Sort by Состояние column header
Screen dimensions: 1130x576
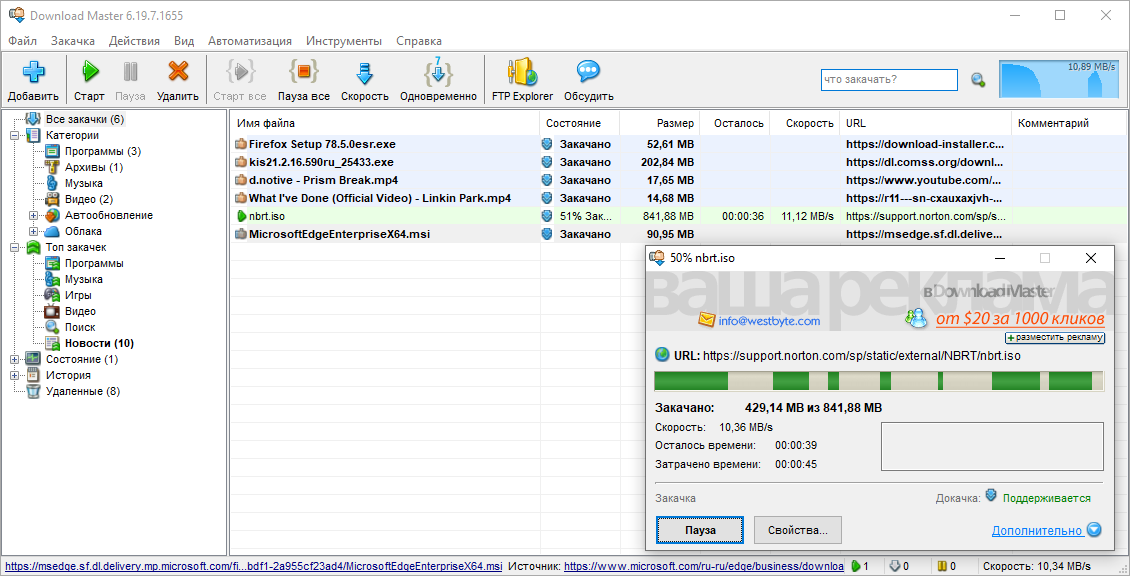pos(579,123)
